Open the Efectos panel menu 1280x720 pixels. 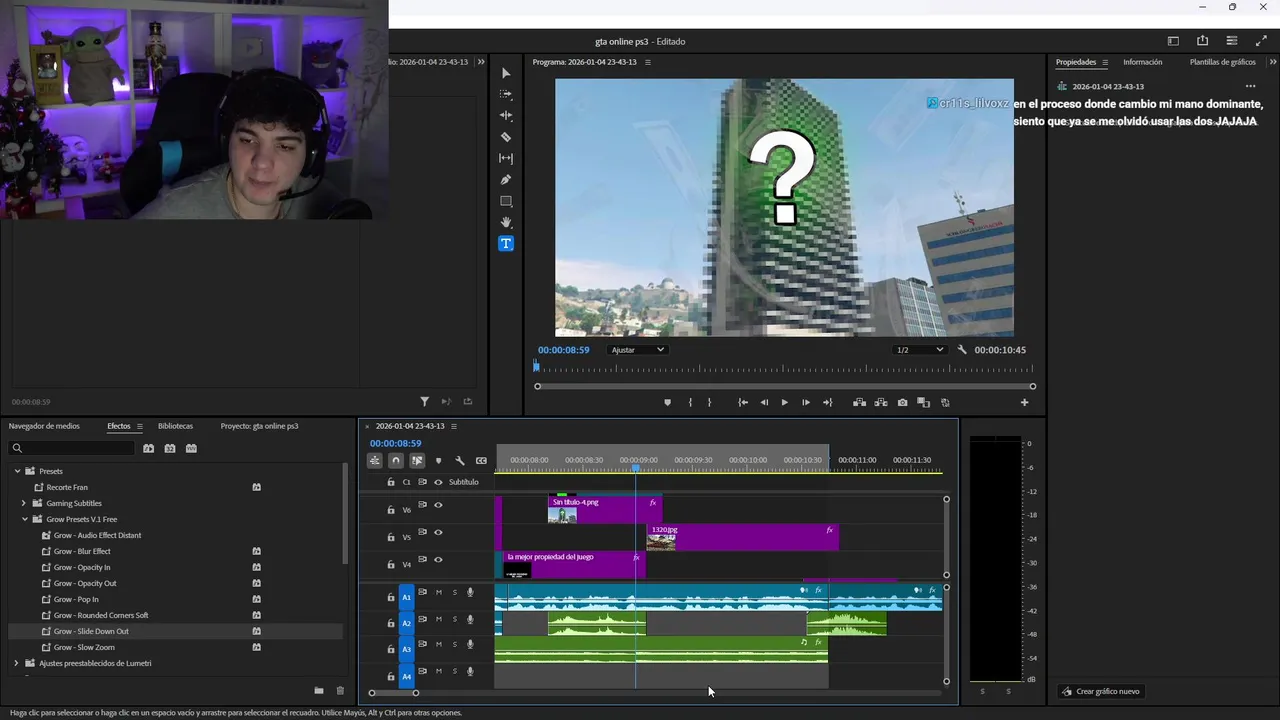click(x=139, y=426)
